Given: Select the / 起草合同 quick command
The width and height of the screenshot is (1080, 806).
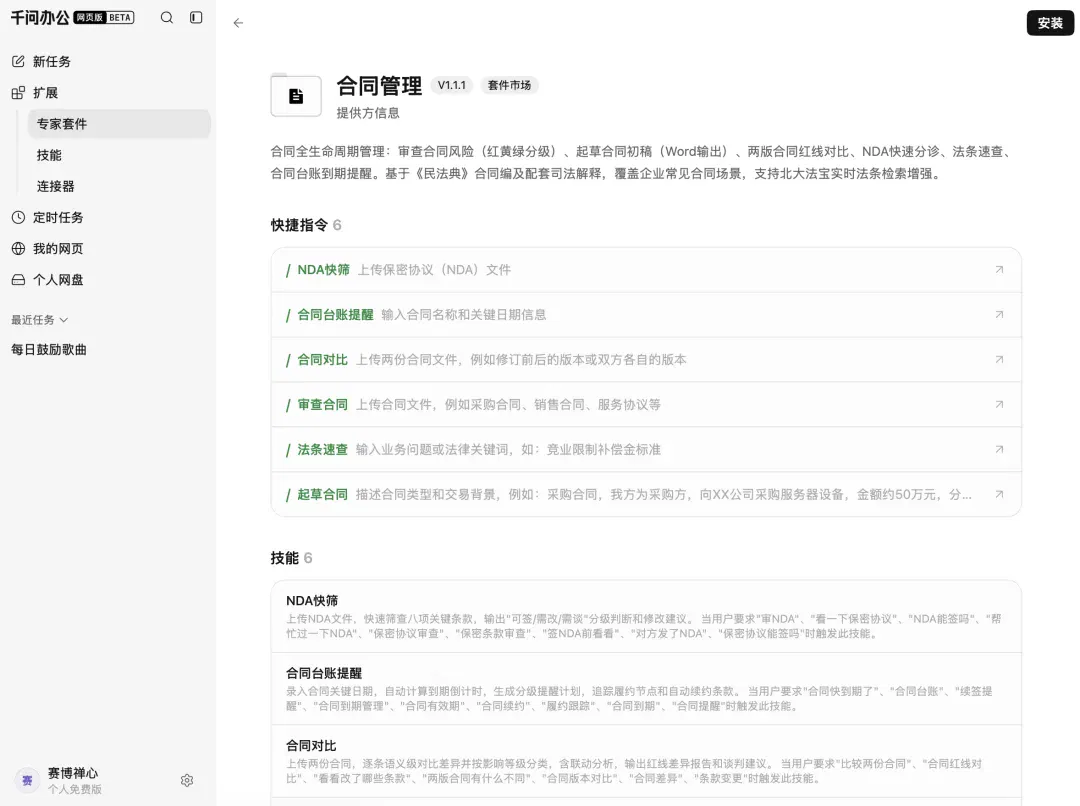Looking at the screenshot, I should tap(646, 494).
